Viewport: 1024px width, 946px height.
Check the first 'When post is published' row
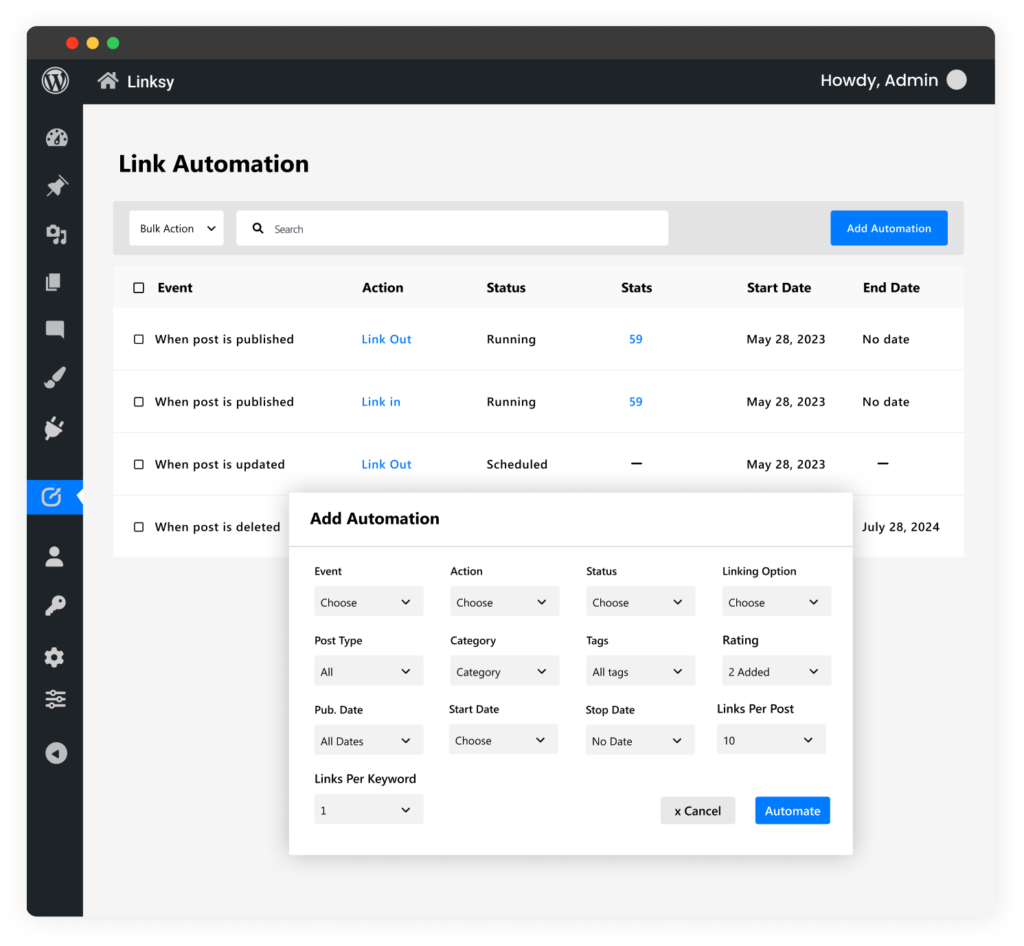(138, 339)
